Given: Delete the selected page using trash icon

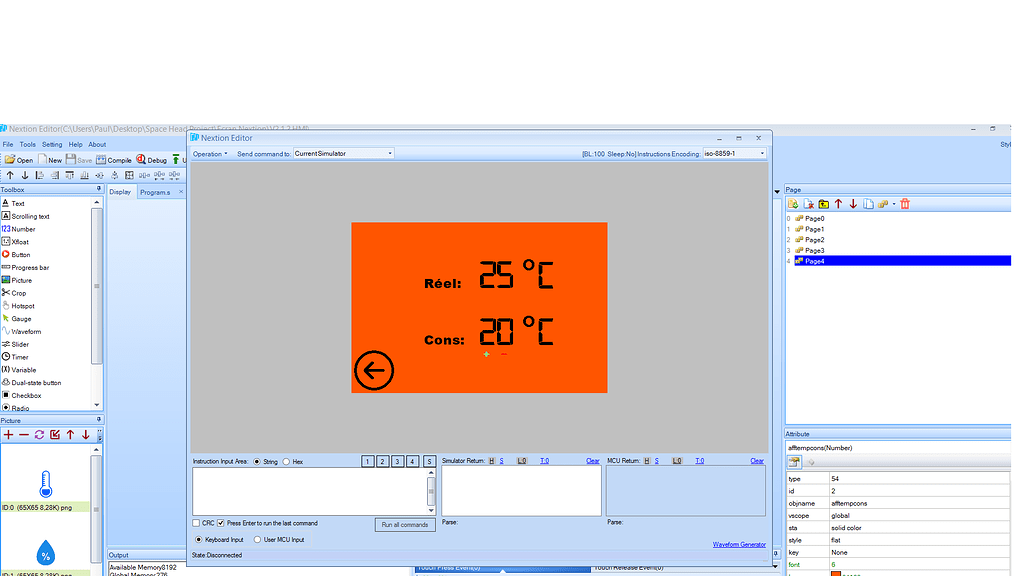Looking at the screenshot, I should (906, 203).
